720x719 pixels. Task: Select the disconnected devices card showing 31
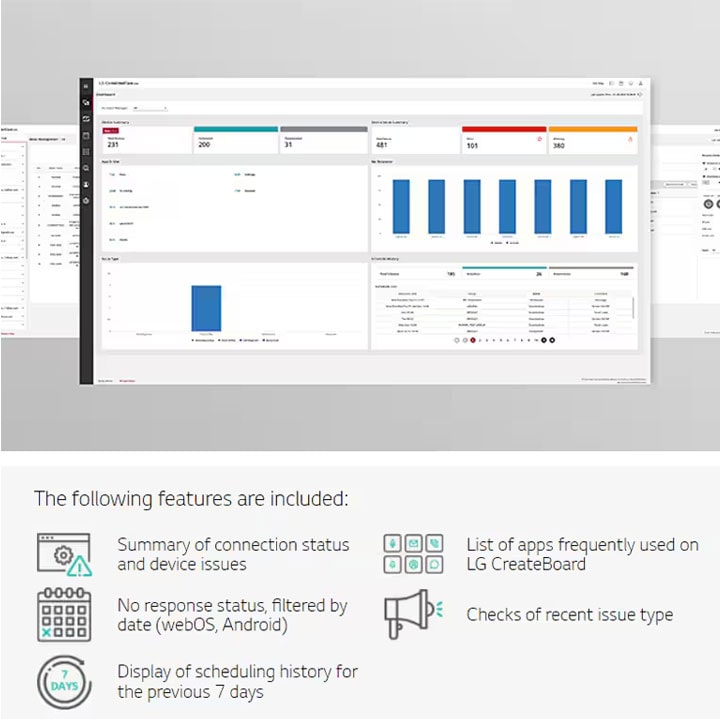click(324, 140)
